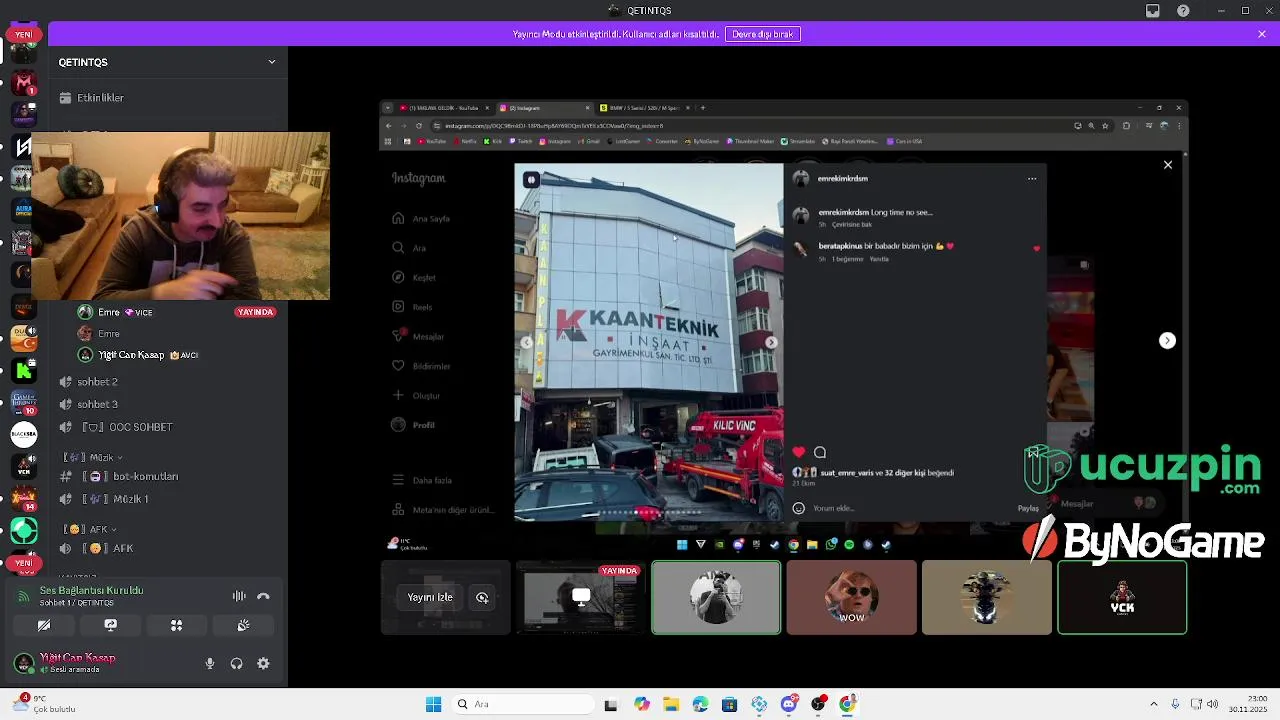Click 'Yanıtla' under beratapkinus comment

pyautogui.click(x=879, y=259)
